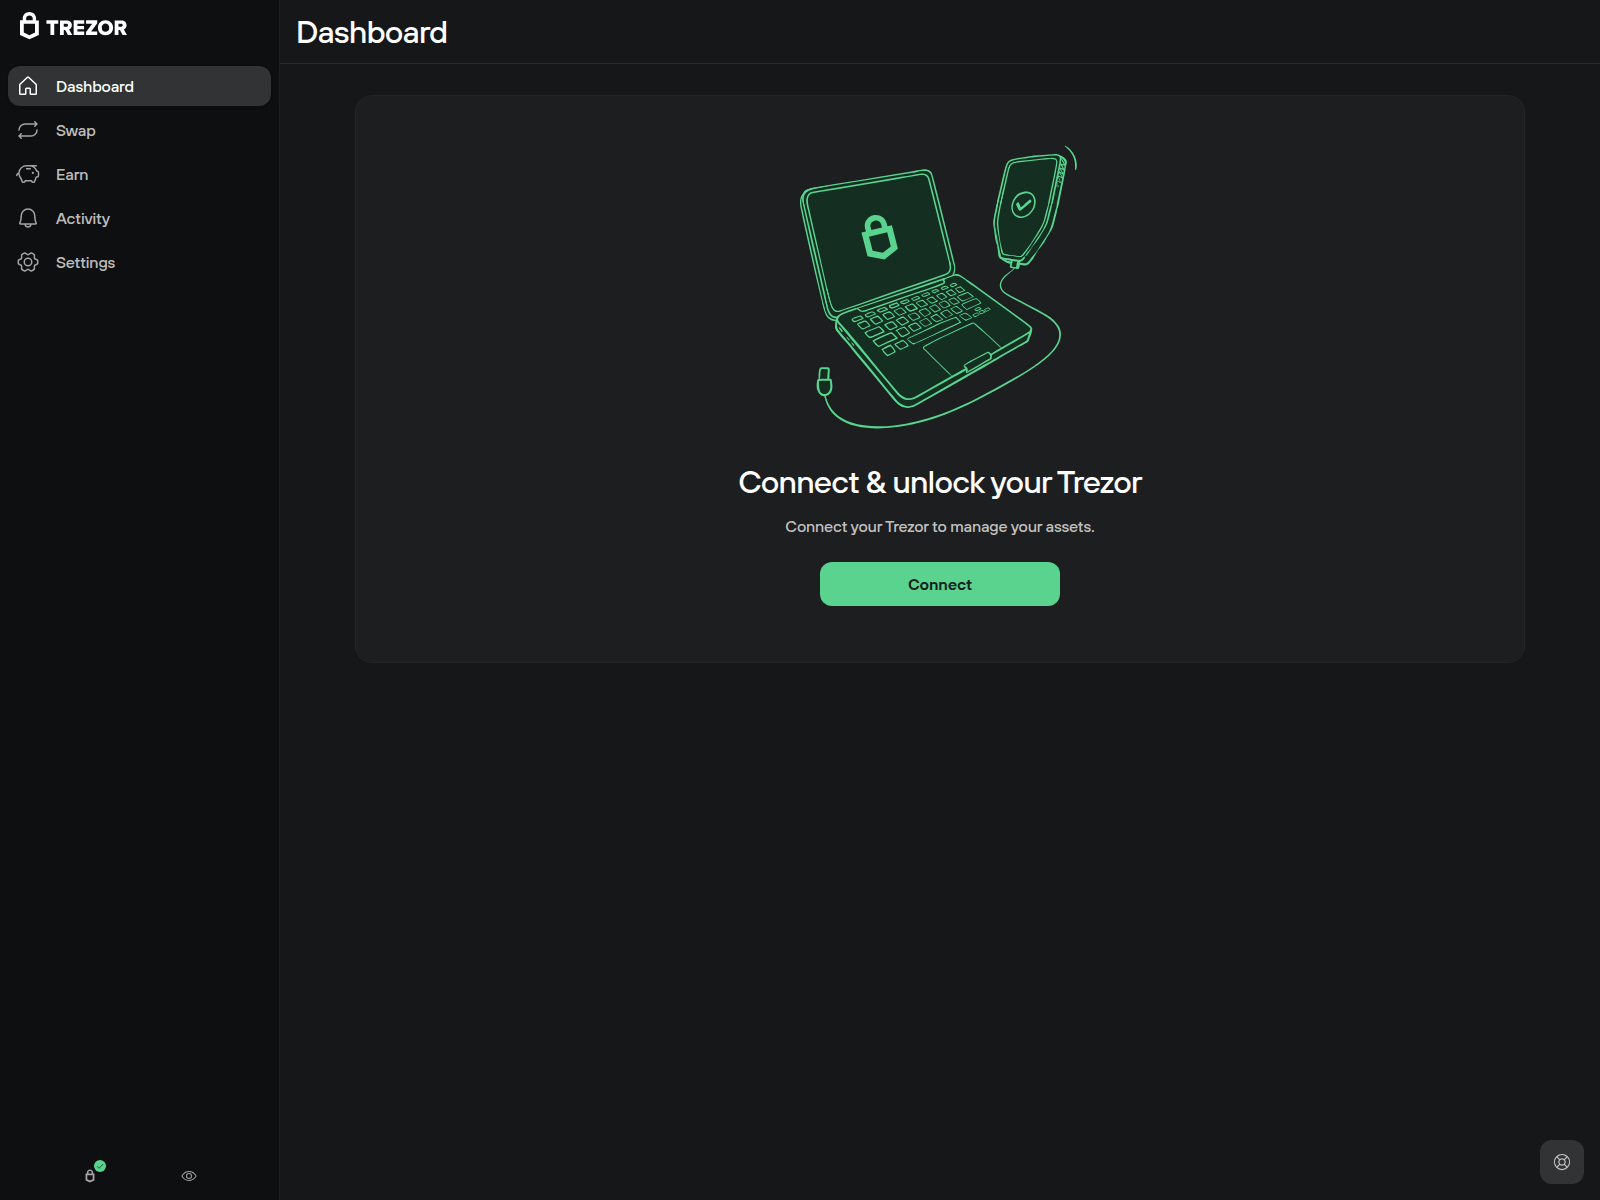Click the Dashboard page title
The width and height of the screenshot is (1600, 1200).
(372, 32)
